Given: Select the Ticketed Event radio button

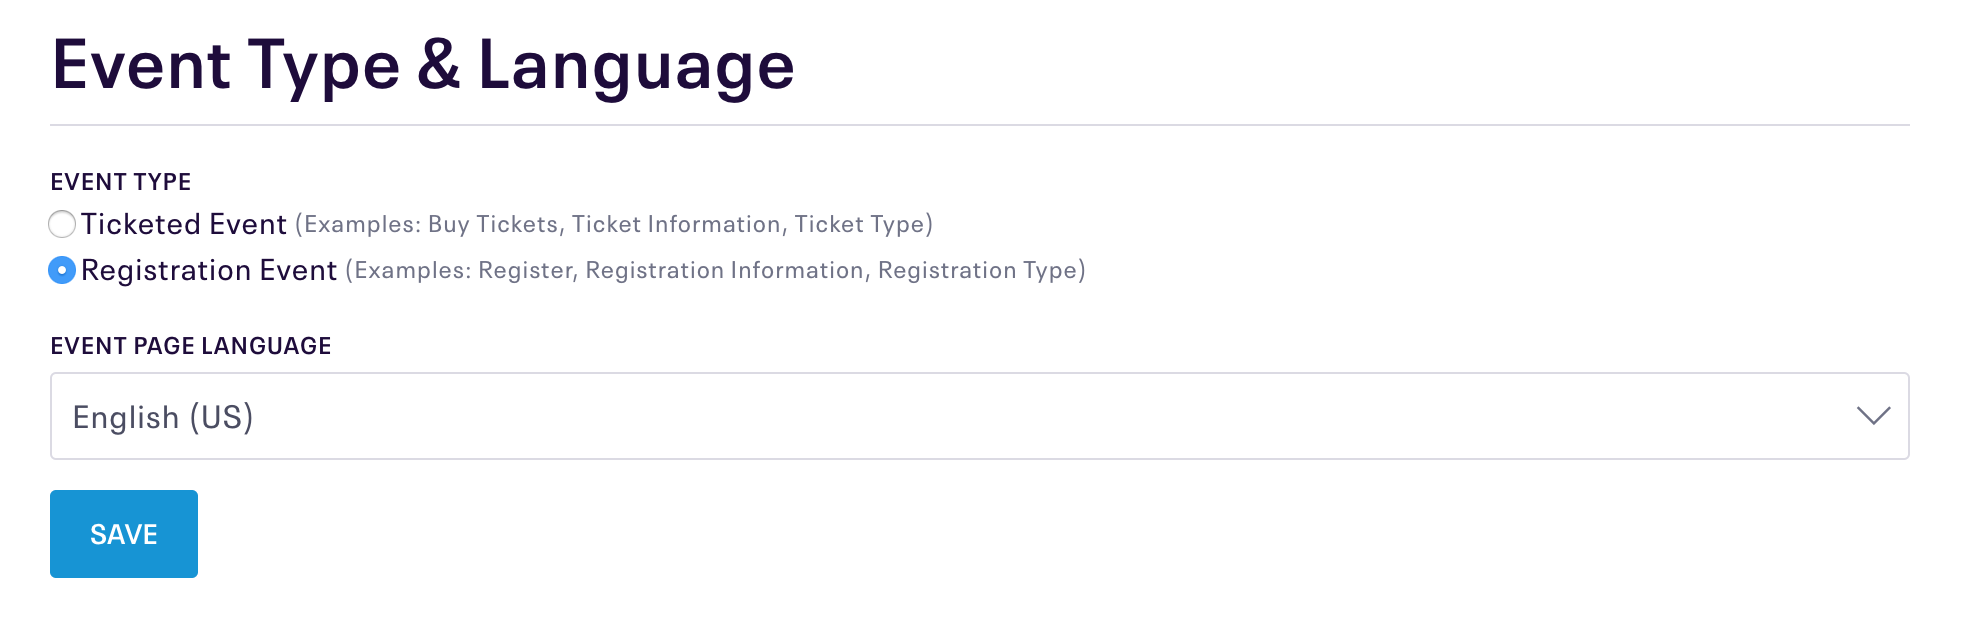Looking at the screenshot, I should [62, 224].
